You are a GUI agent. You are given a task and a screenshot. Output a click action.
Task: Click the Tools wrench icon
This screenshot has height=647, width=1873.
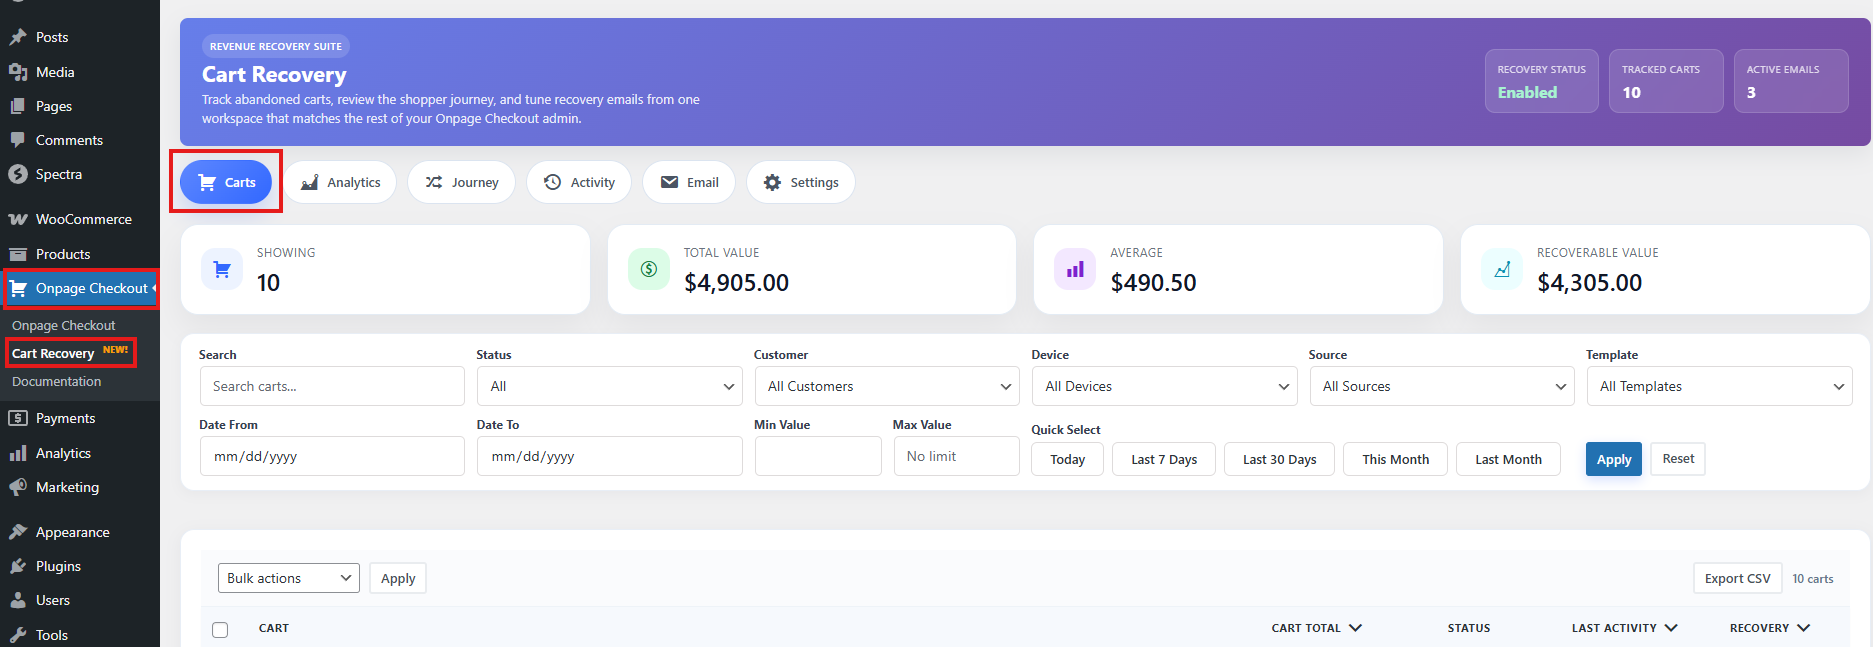pyautogui.click(x=18, y=635)
